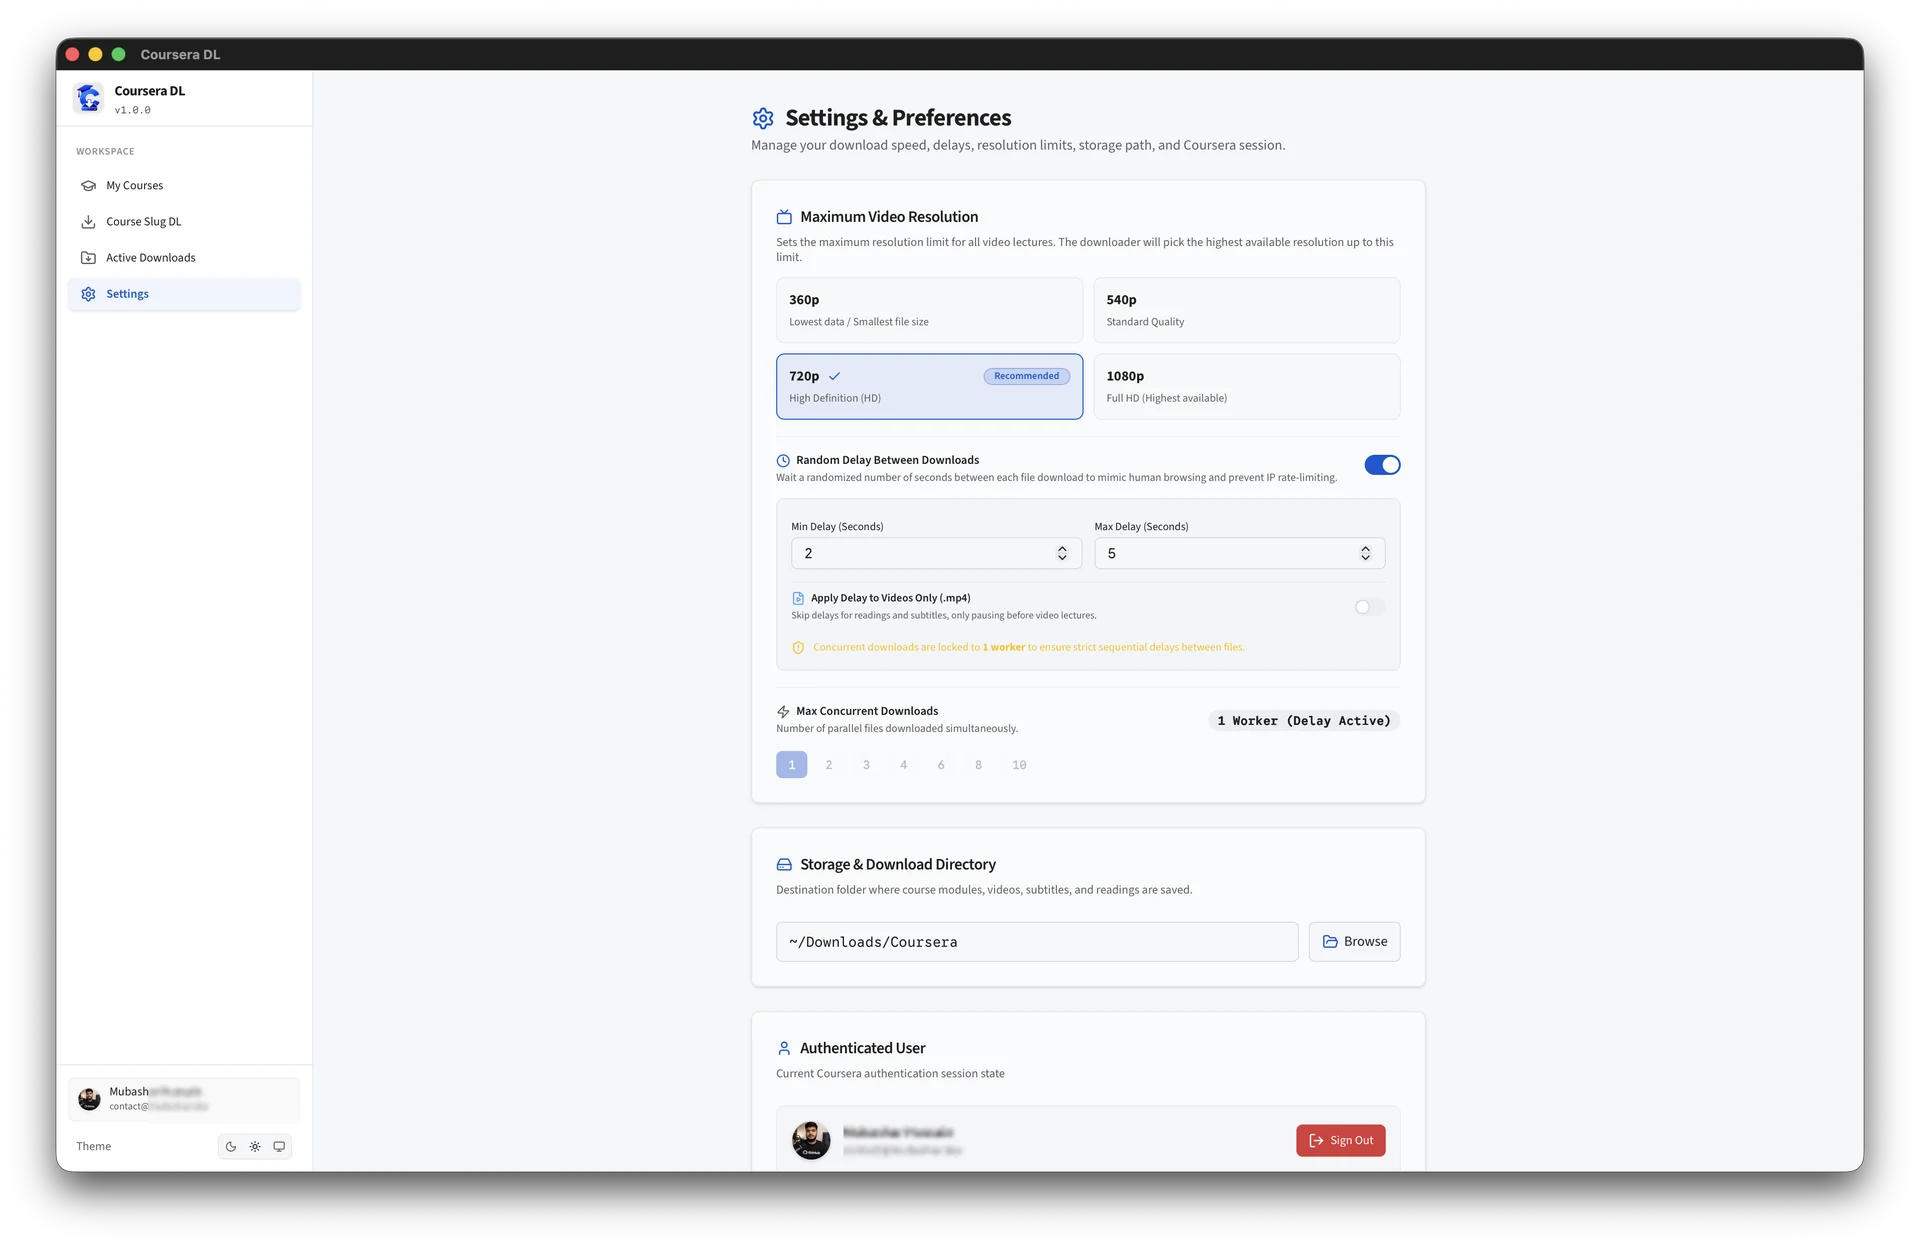Screen dimensions: 1920x1246
Task: Switch to dark theme moon icon
Action: click(x=231, y=1147)
